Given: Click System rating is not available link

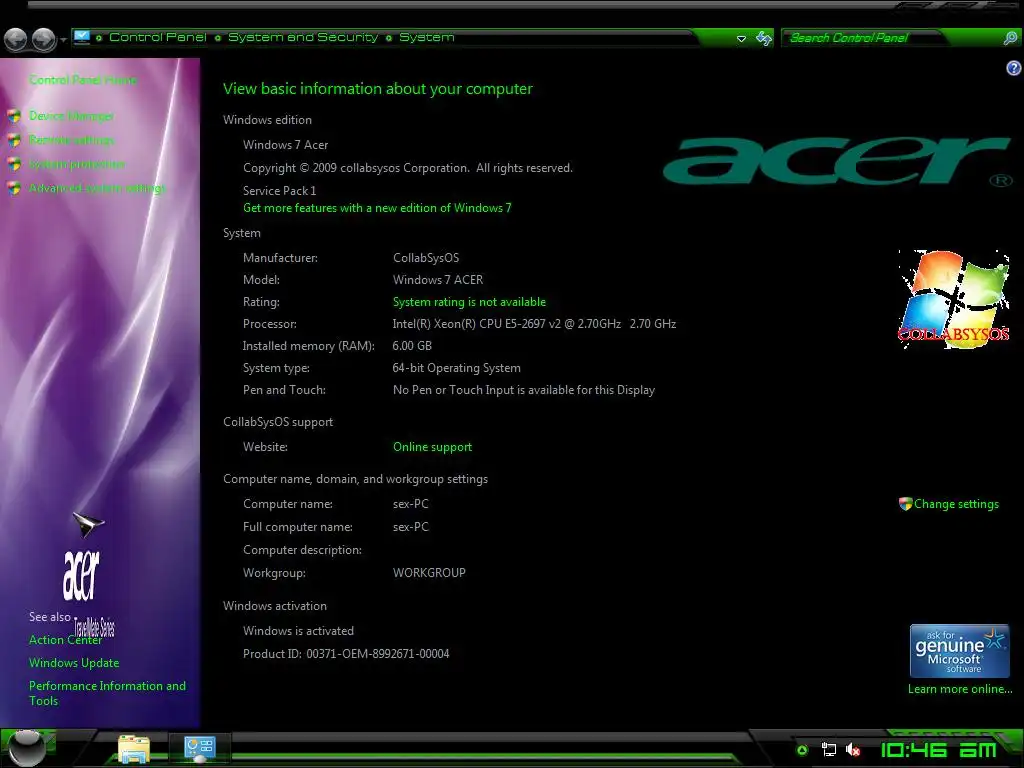Looking at the screenshot, I should tap(469, 302).
